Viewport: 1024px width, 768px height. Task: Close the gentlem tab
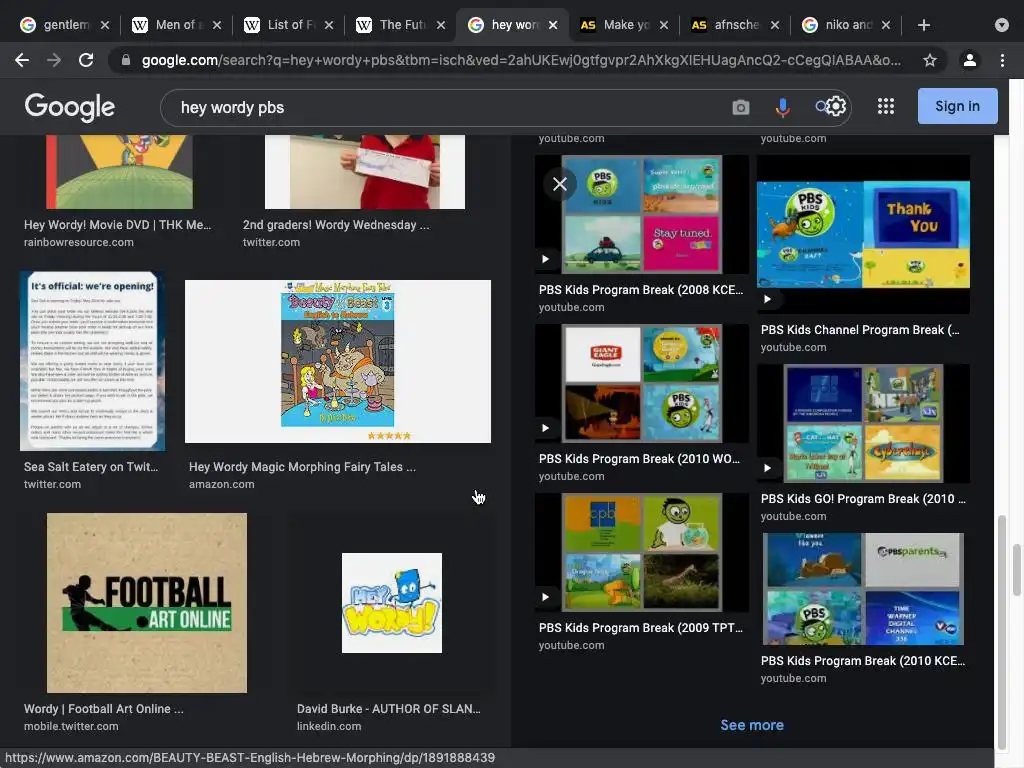pyautogui.click(x=105, y=25)
